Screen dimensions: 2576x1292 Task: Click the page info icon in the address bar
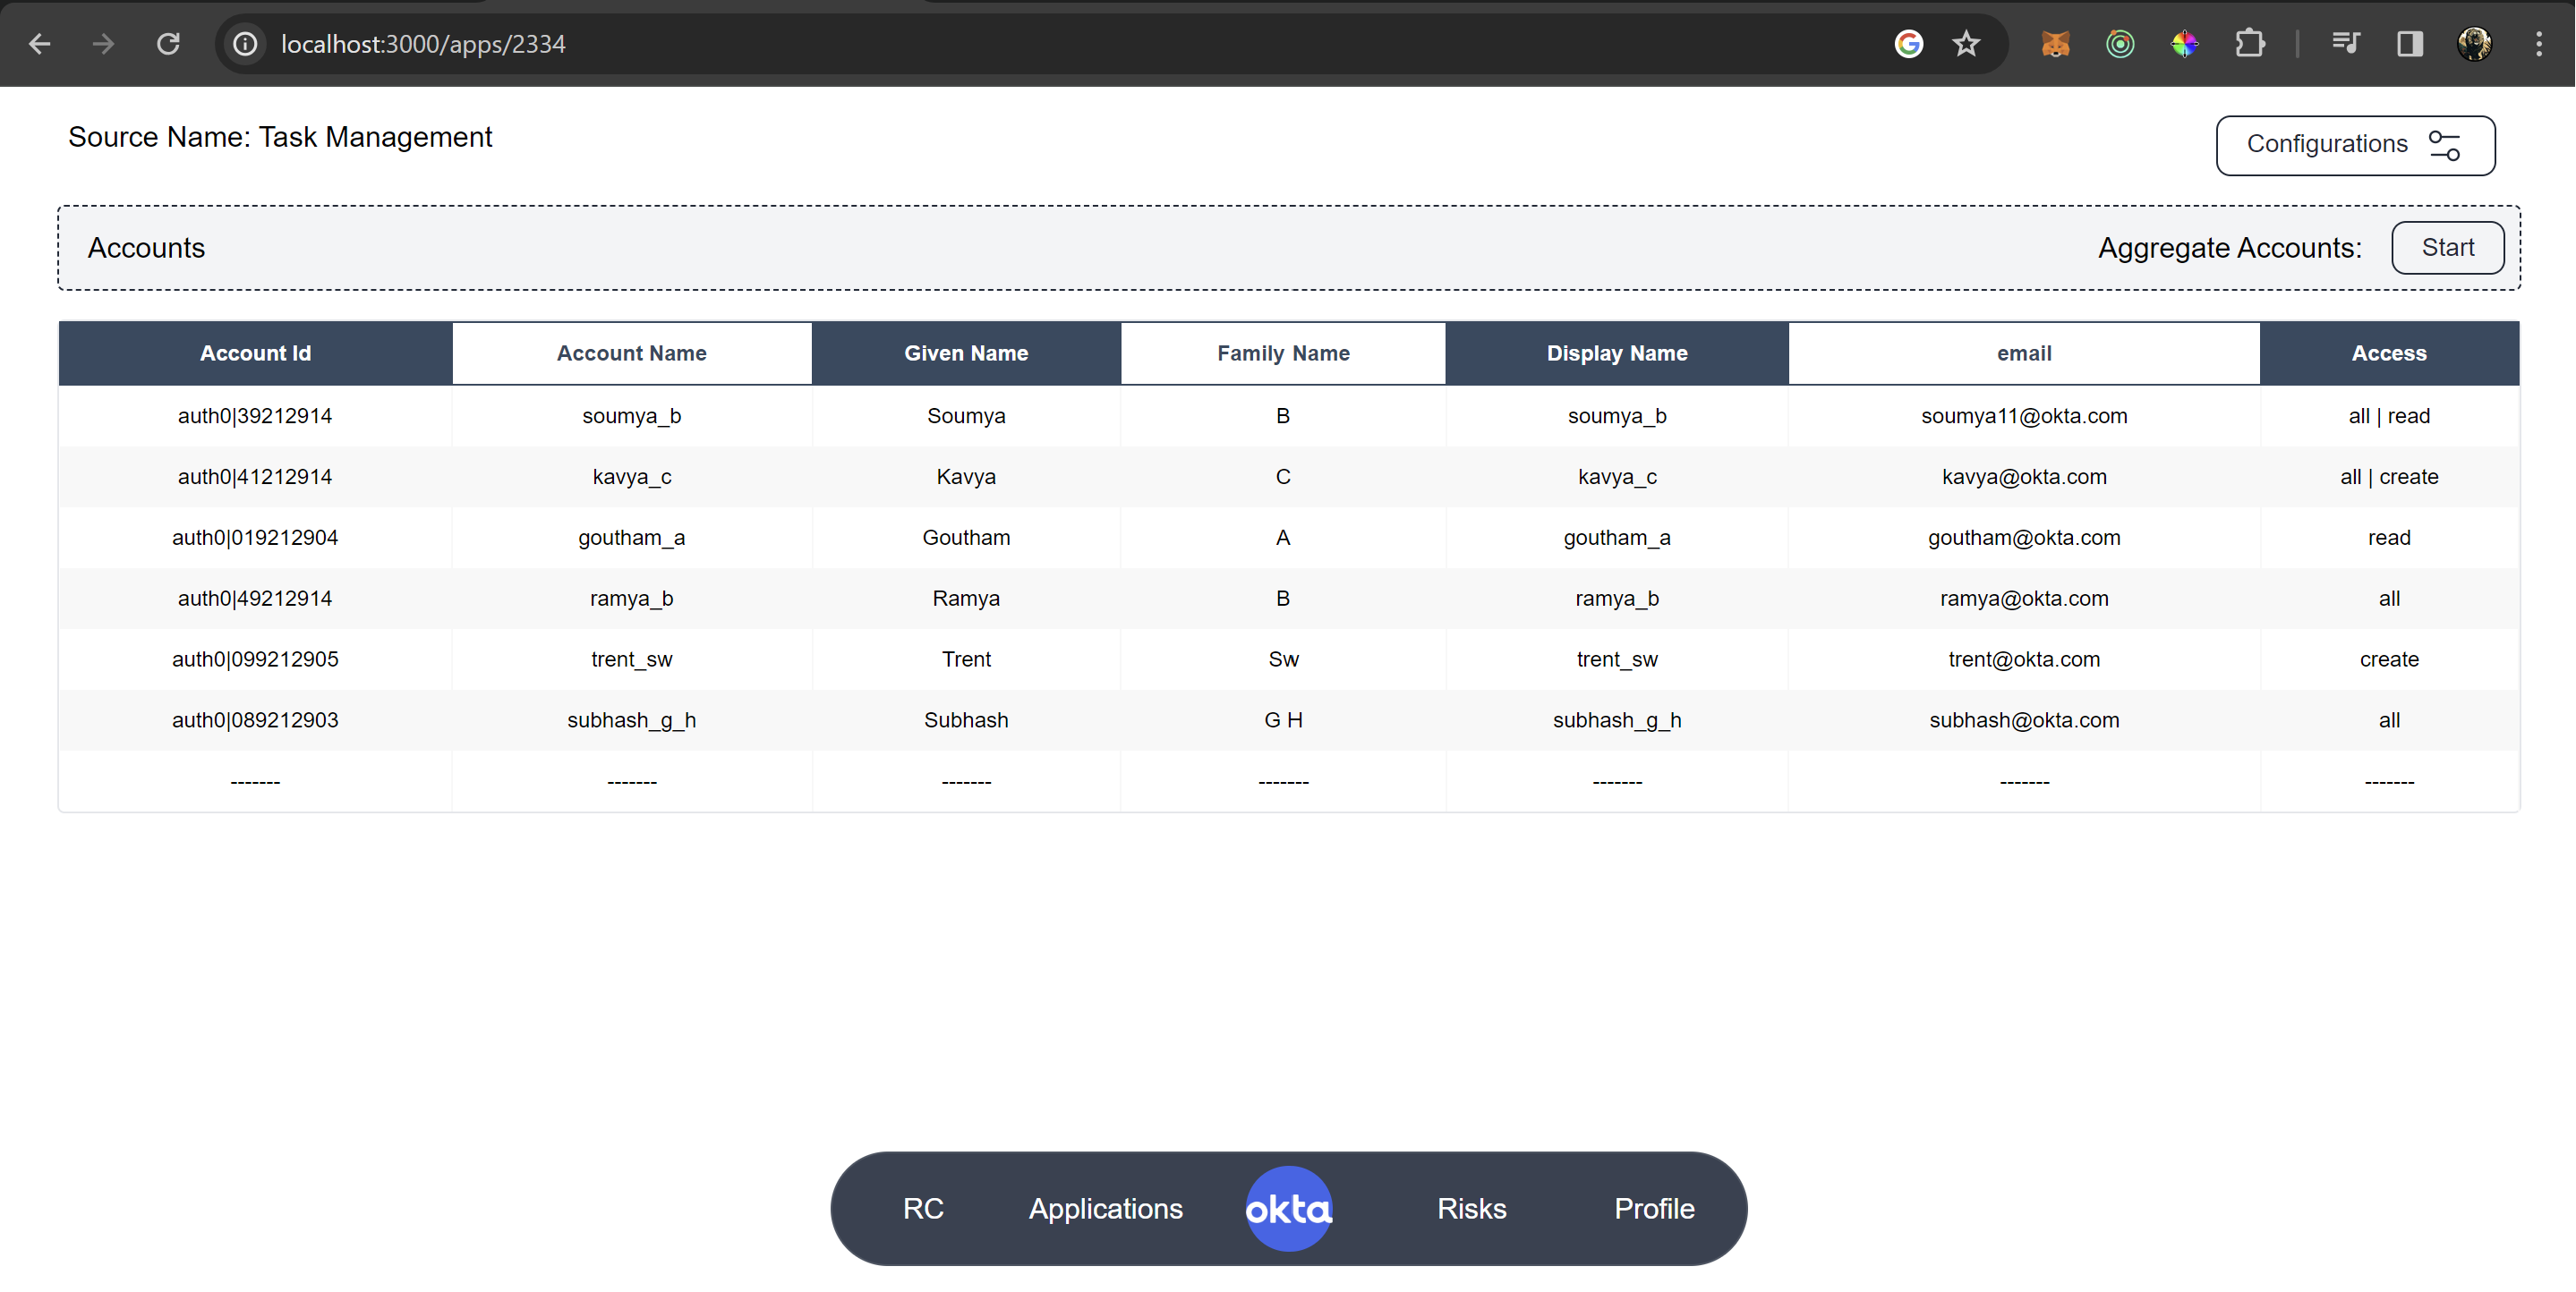click(x=244, y=43)
